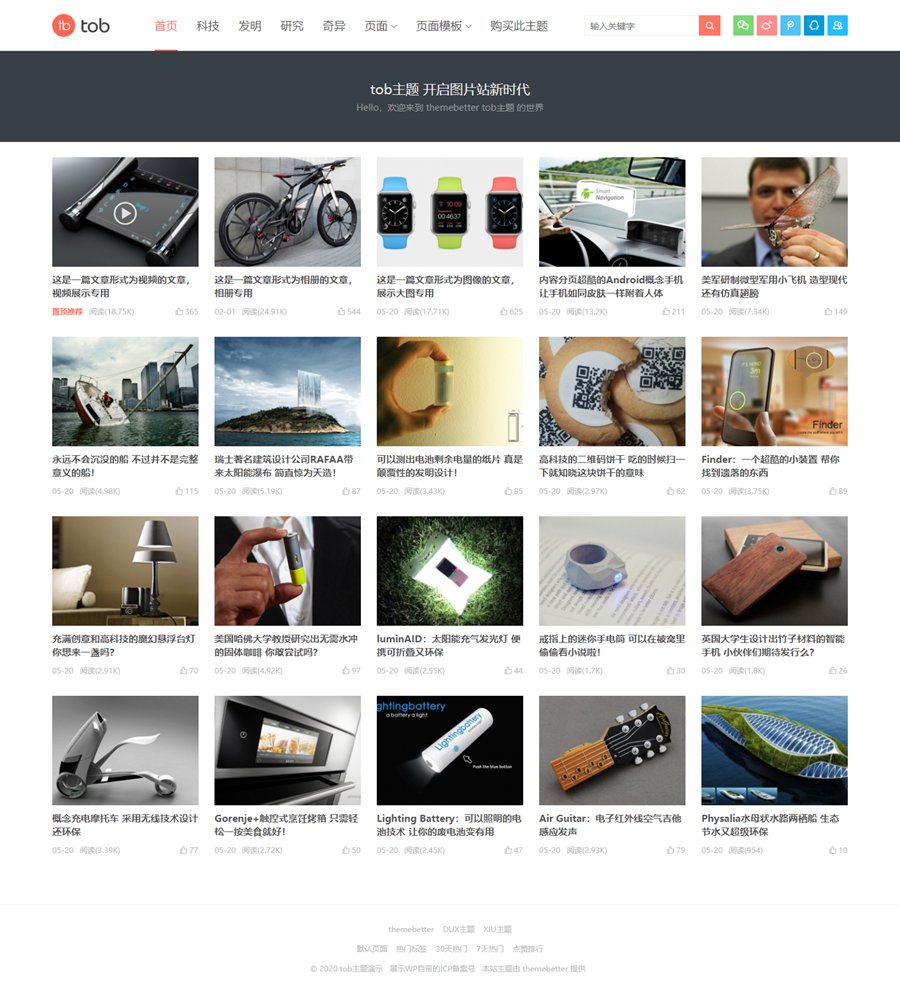Open the green WeChat icon
900x1002 pixels.
coord(743,26)
